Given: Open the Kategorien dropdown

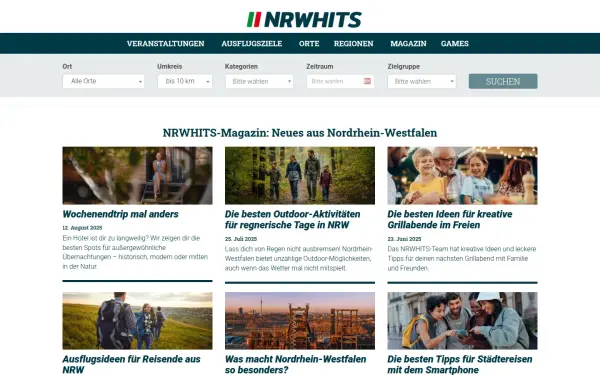Looking at the screenshot, I should (x=259, y=81).
